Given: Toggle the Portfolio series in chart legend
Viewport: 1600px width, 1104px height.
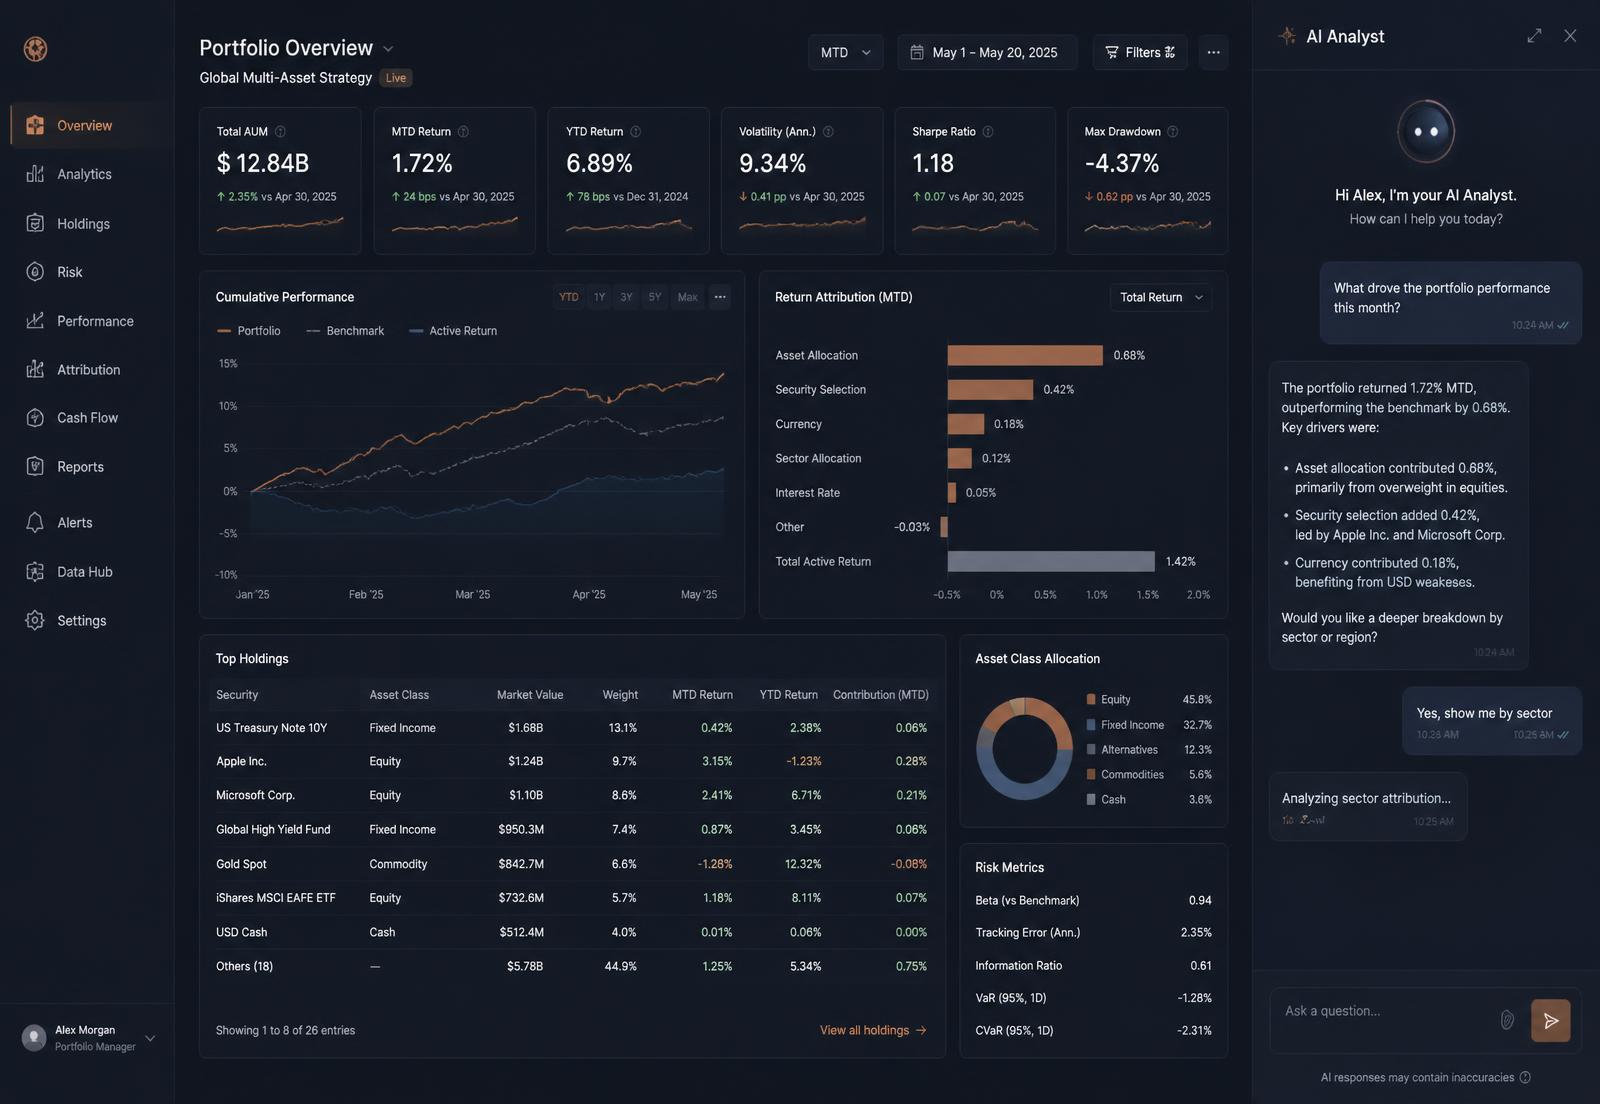Looking at the screenshot, I should (x=249, y=331).
